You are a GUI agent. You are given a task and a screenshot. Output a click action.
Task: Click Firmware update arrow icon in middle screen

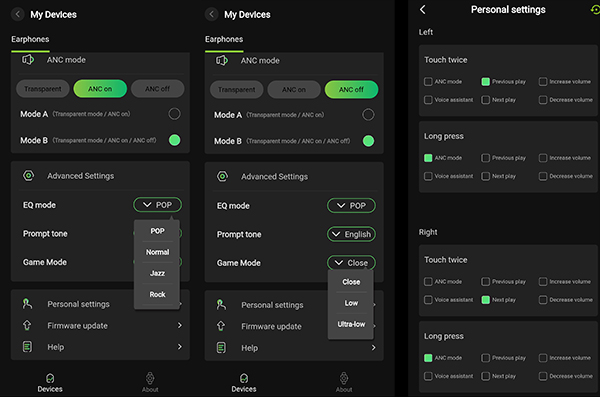click(x=221, y=326)
